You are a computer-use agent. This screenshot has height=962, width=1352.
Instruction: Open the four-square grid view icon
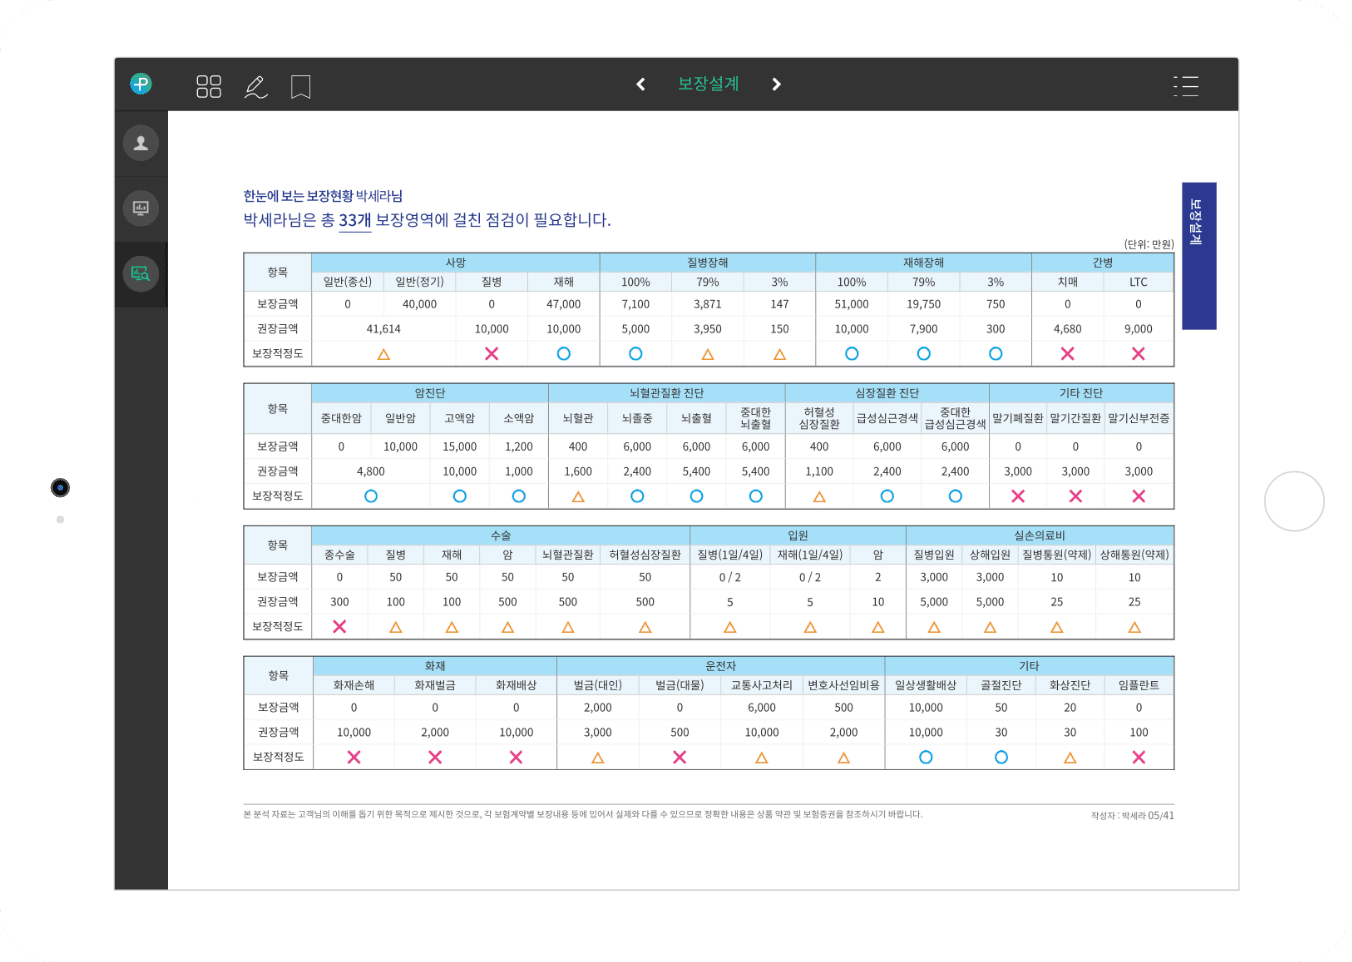click(x=208, y=86)
